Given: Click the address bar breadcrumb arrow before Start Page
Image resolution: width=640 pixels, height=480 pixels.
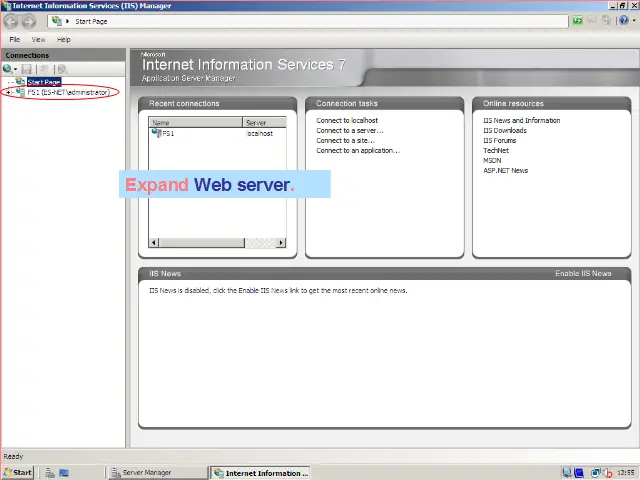Looking at the screenshot, I should [x=67, y=21].
